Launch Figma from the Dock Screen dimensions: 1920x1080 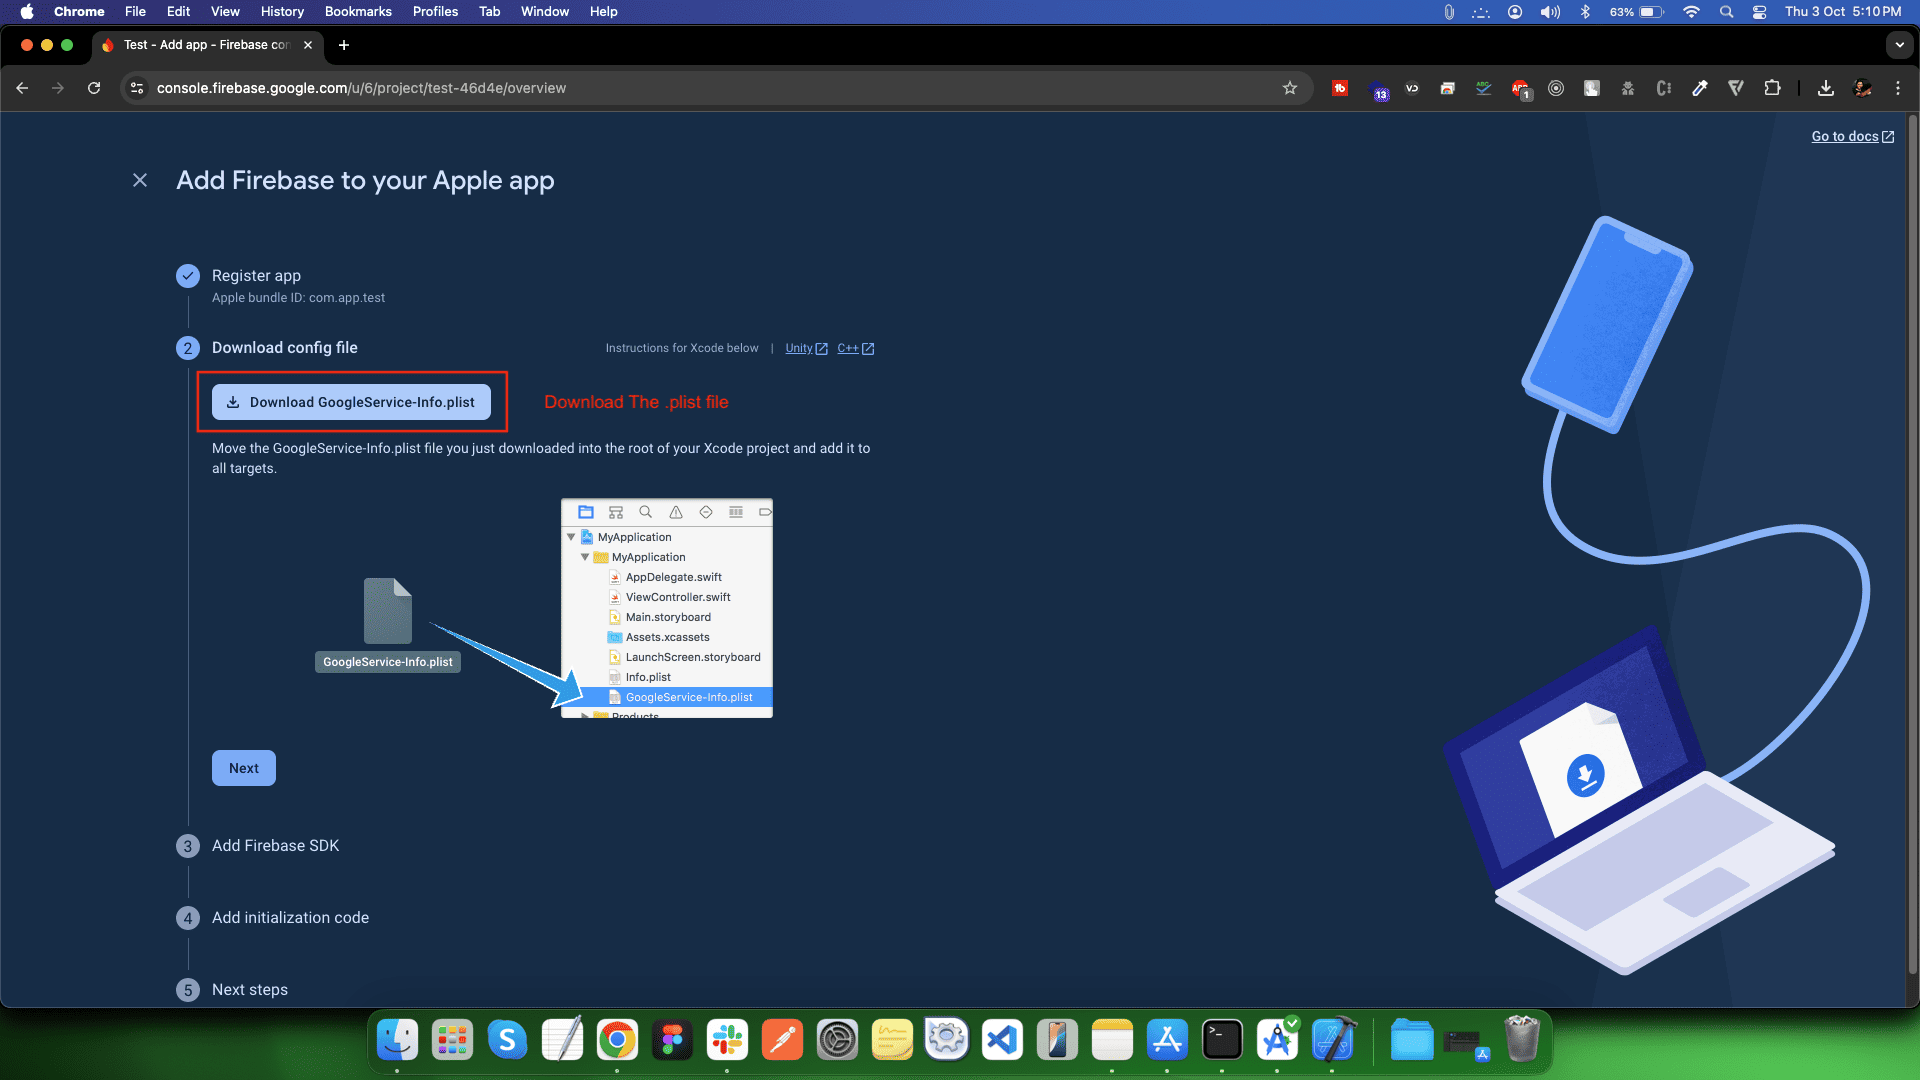coord(672,1040)
